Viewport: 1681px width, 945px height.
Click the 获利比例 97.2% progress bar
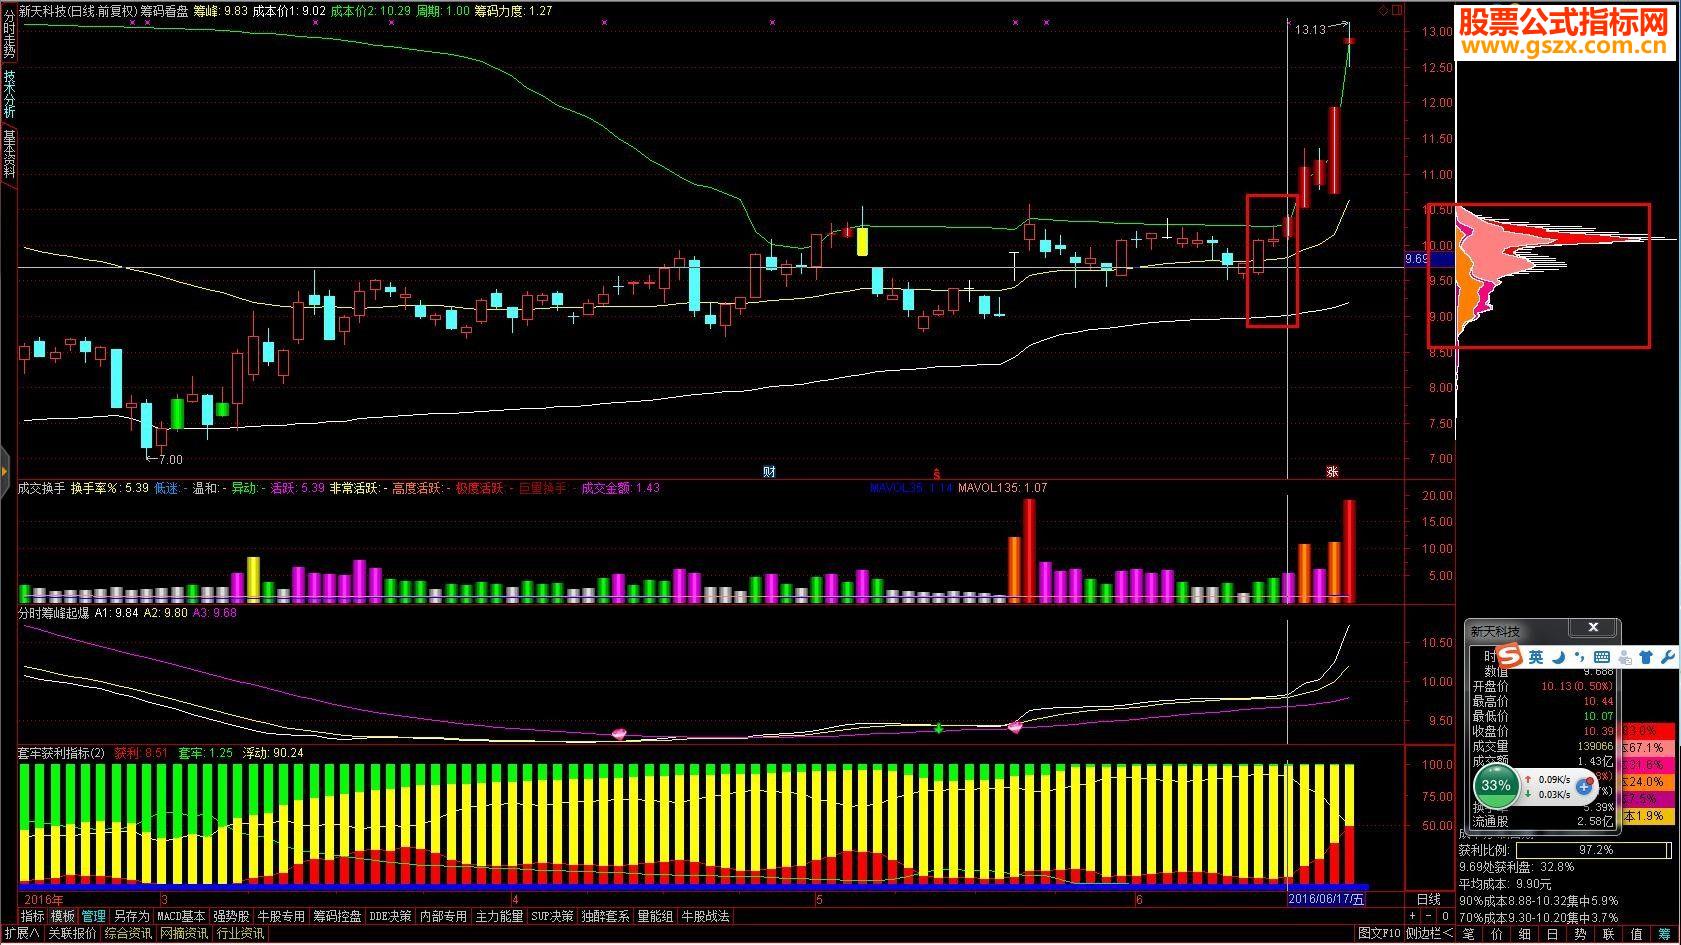tap(1594, 850)
